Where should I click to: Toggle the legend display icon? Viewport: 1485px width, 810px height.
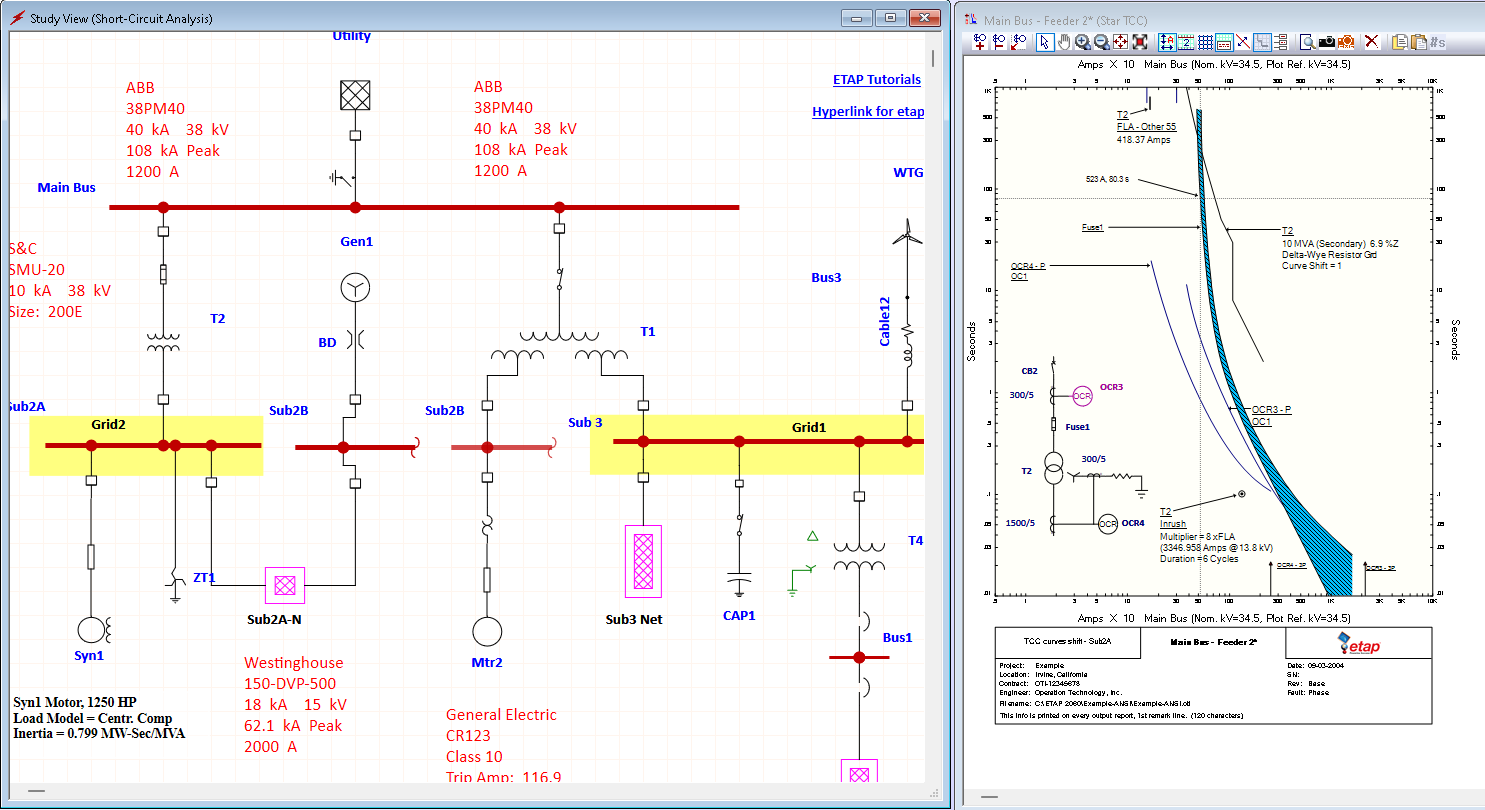click(1224, 42)
